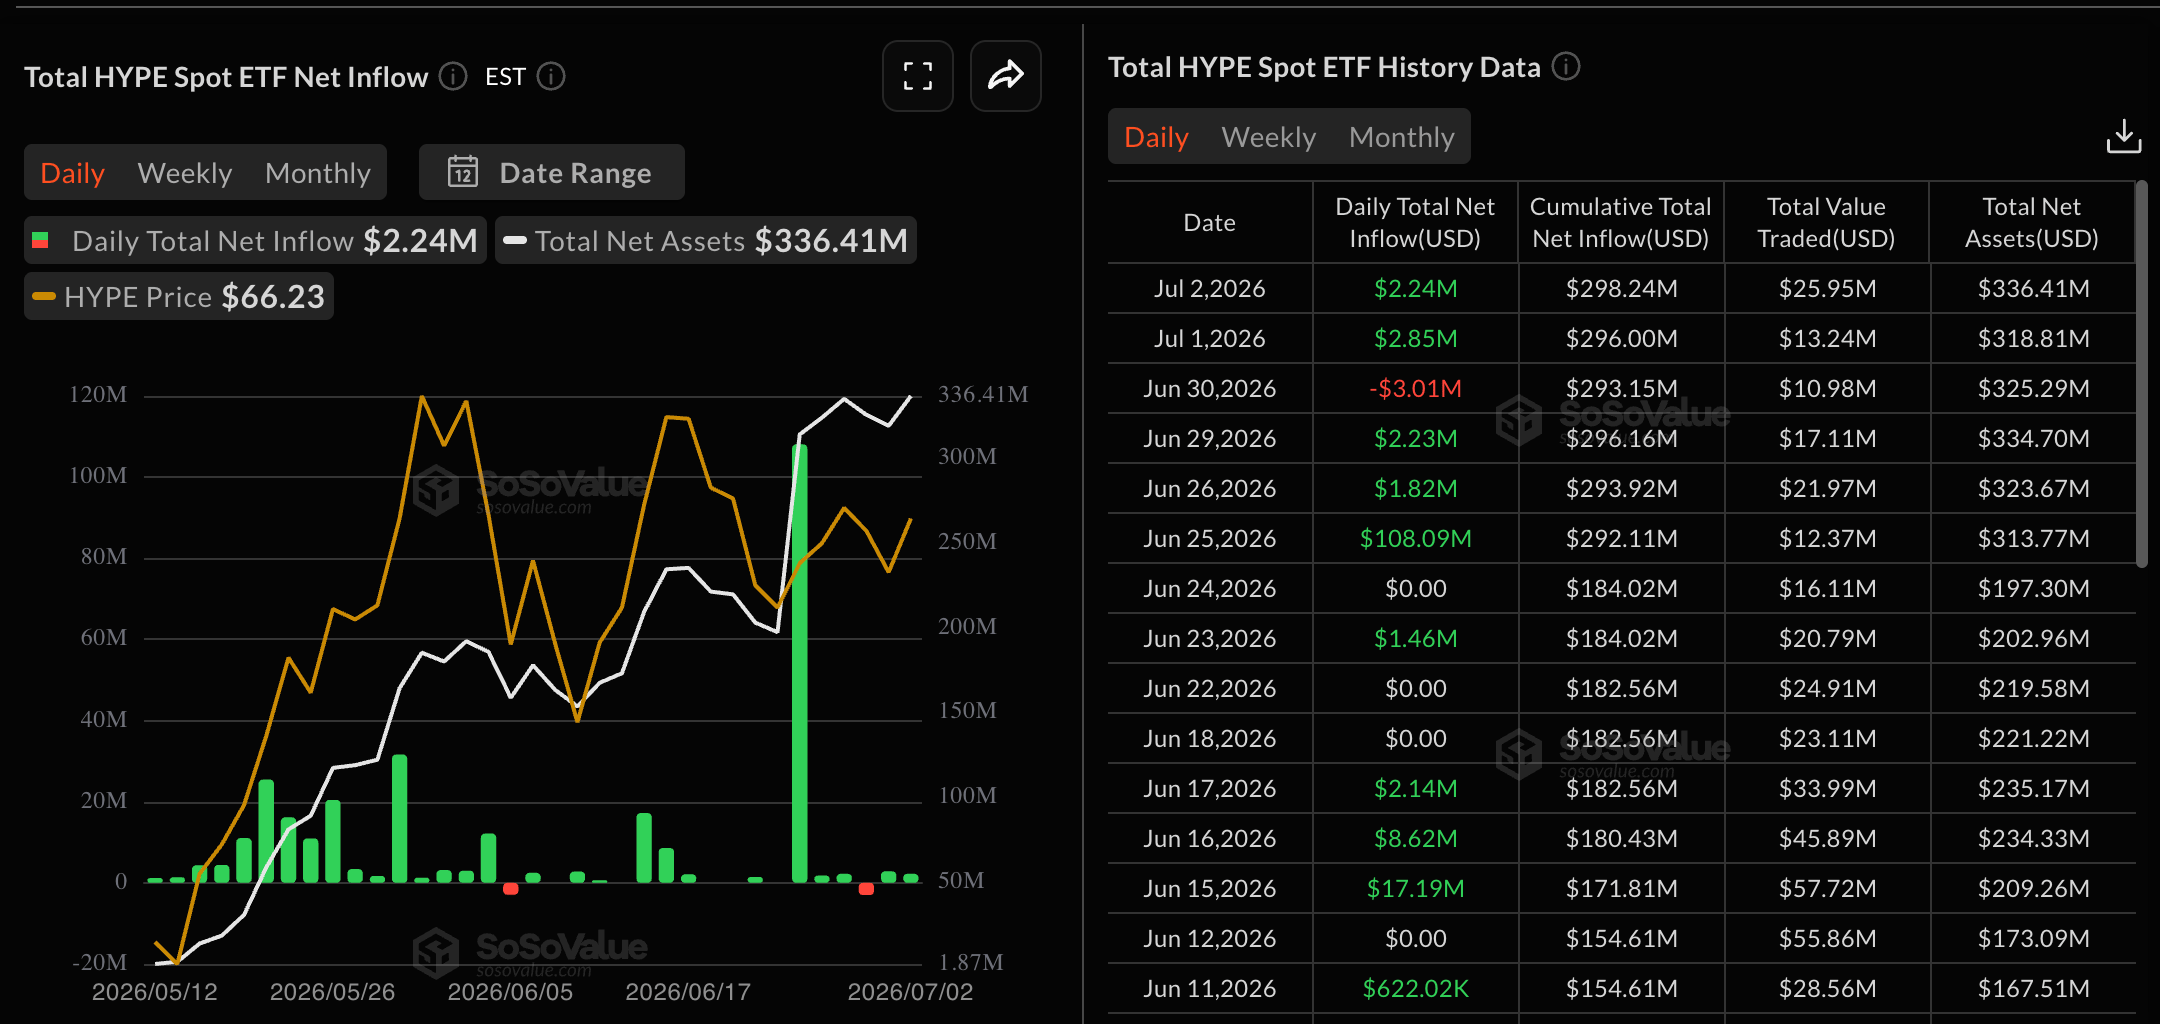
Task: Click $318.81M total net assets cell
Action: pyautogui.click(x=2033, y=339)
